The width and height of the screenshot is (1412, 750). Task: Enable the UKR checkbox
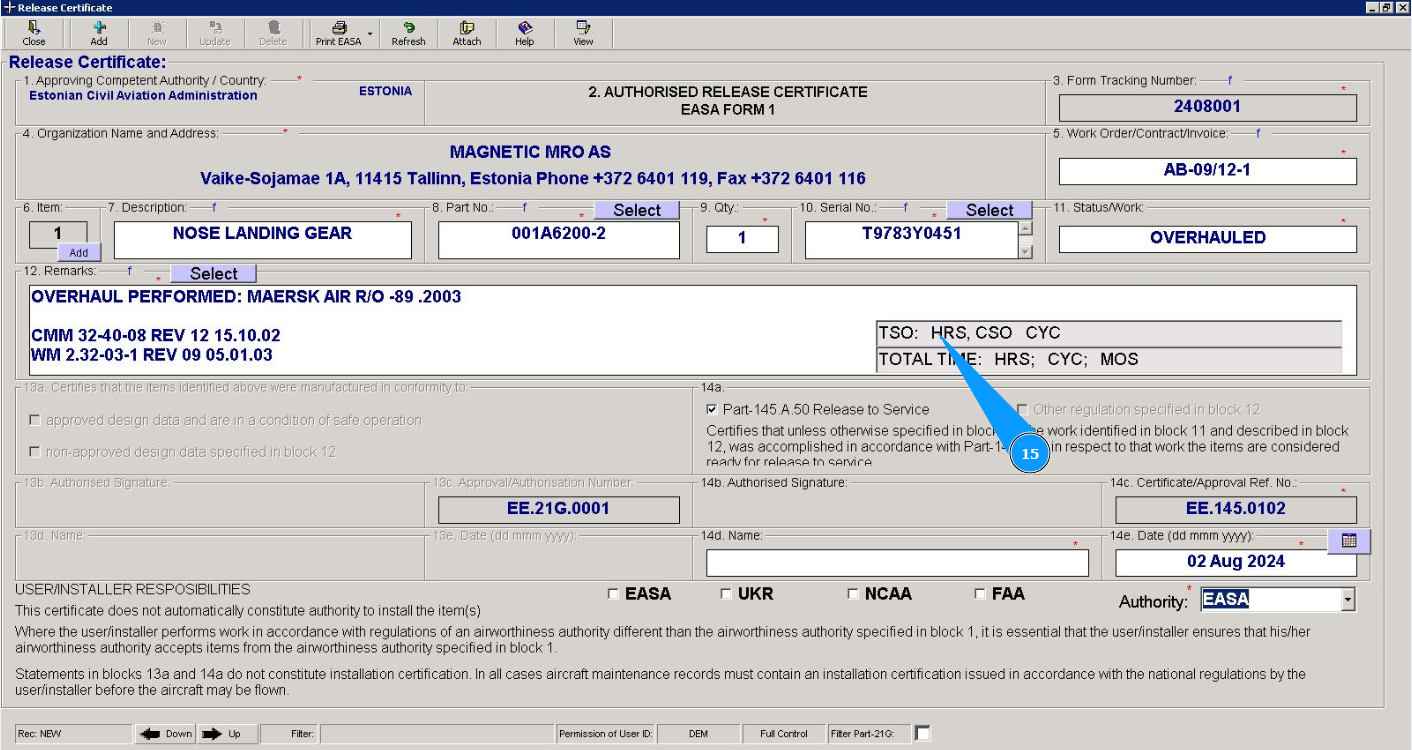pos(726,594)
